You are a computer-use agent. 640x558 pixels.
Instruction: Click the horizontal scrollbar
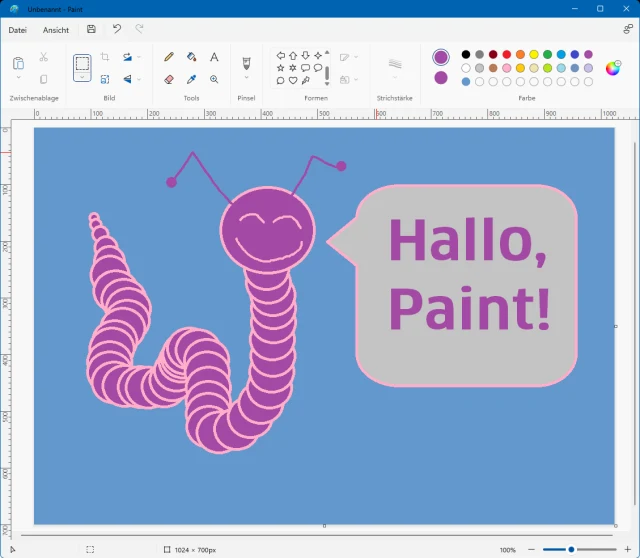pyautogui.click(x=317, y=534)
